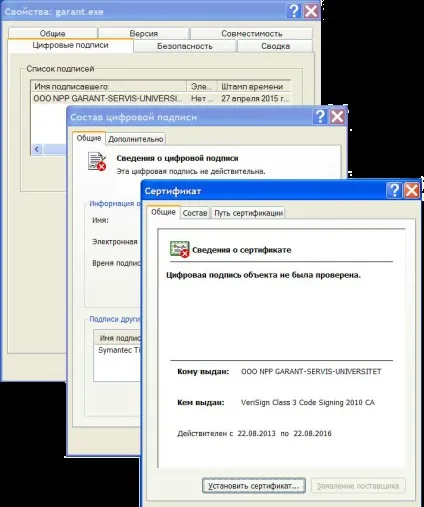Click the Кем выдан: label
The height and width of the screenshot is (507, 424).
(x=201, y=402)
